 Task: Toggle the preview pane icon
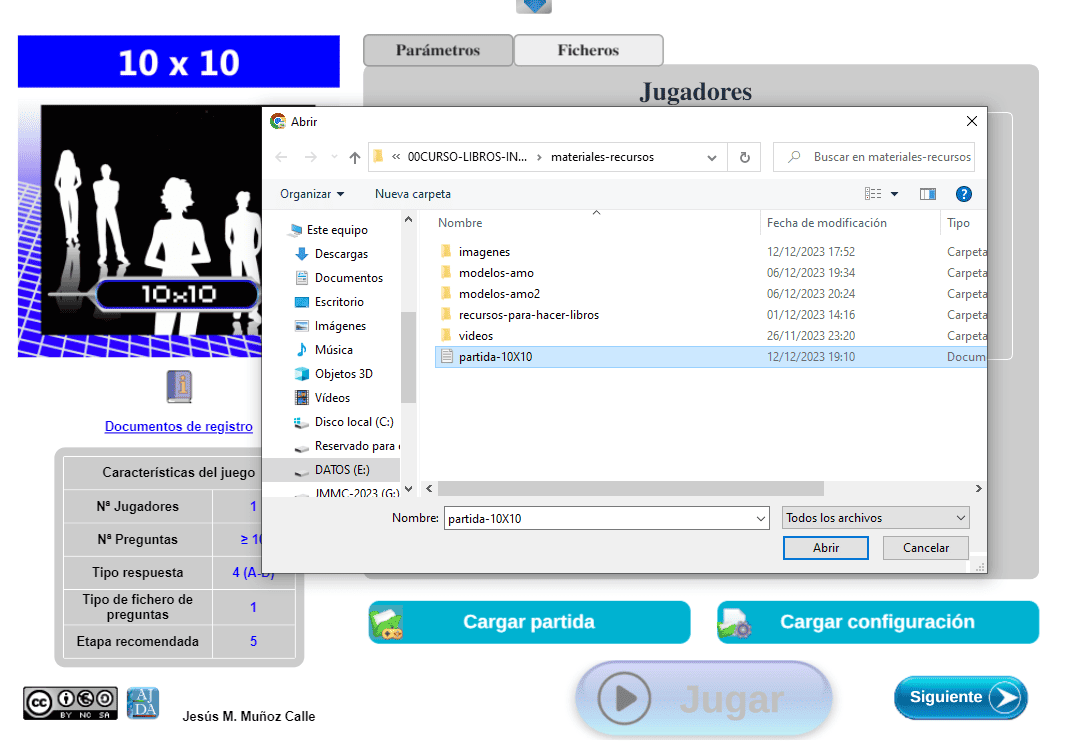(927, 194)
